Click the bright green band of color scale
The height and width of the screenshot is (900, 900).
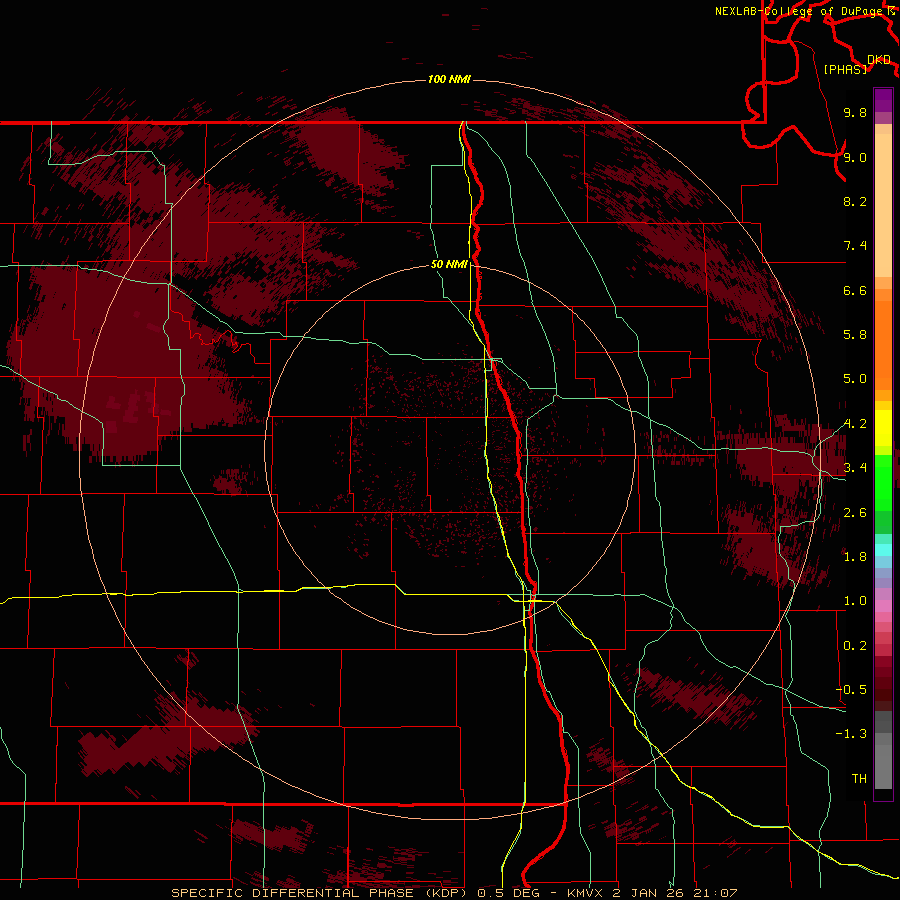click(x=883, y=482)
